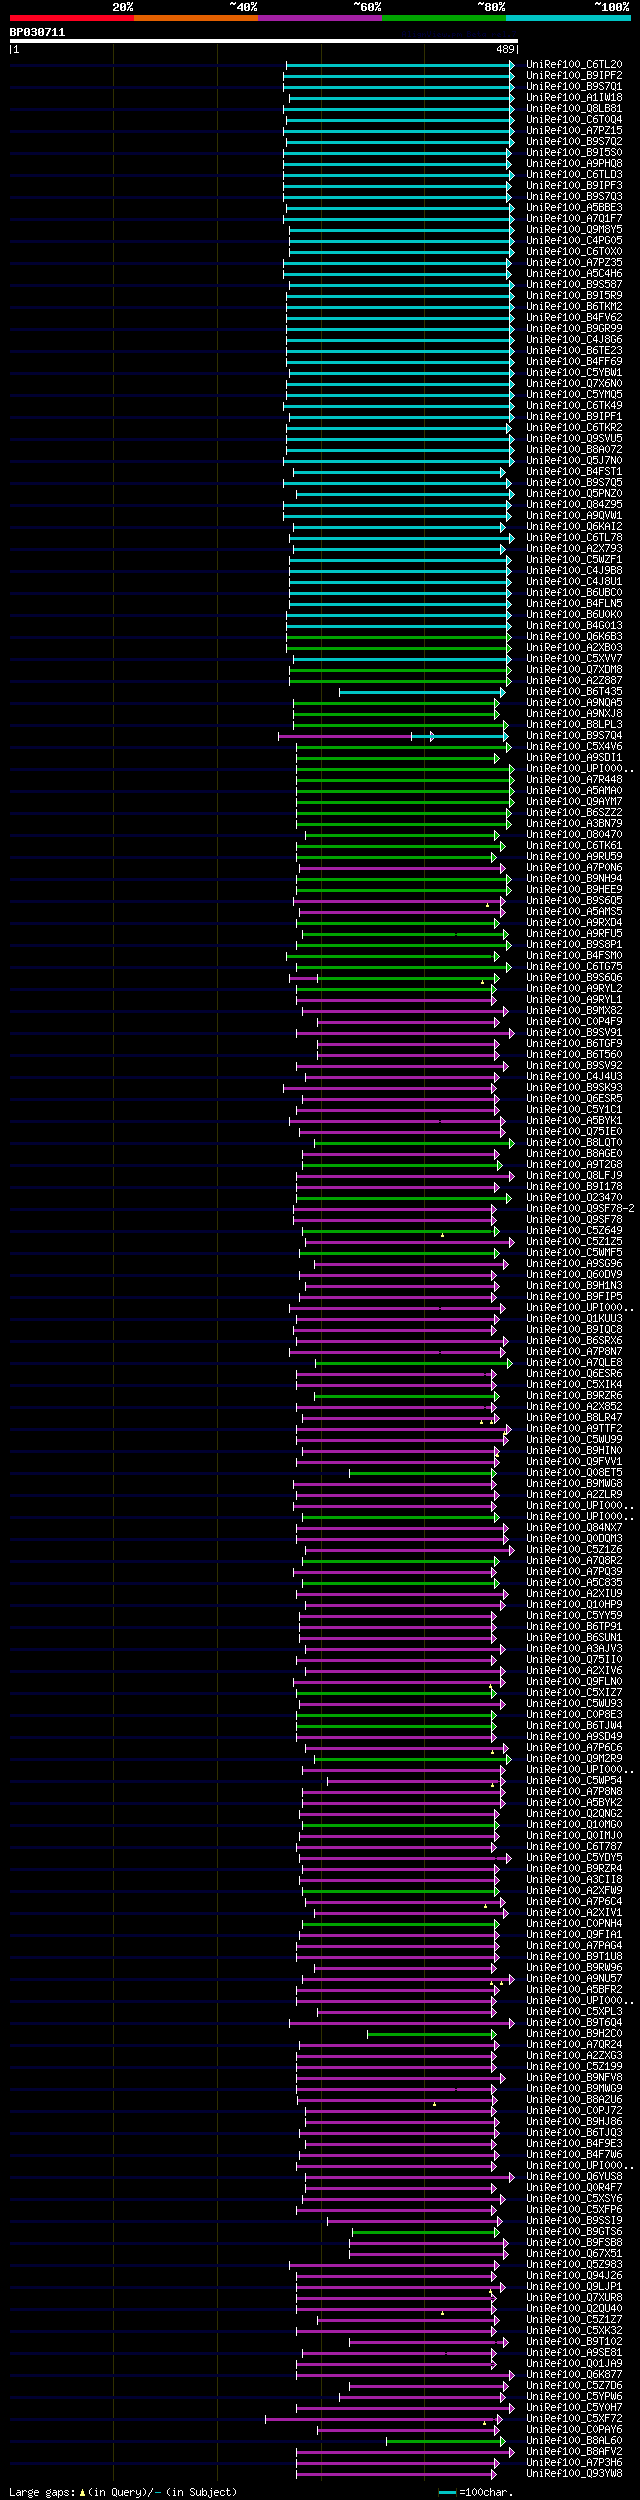Select the UniRef100_B9GR99 hit label
Image resolution: width=640 pixels, height=2500 pixels.
point(574,329)
